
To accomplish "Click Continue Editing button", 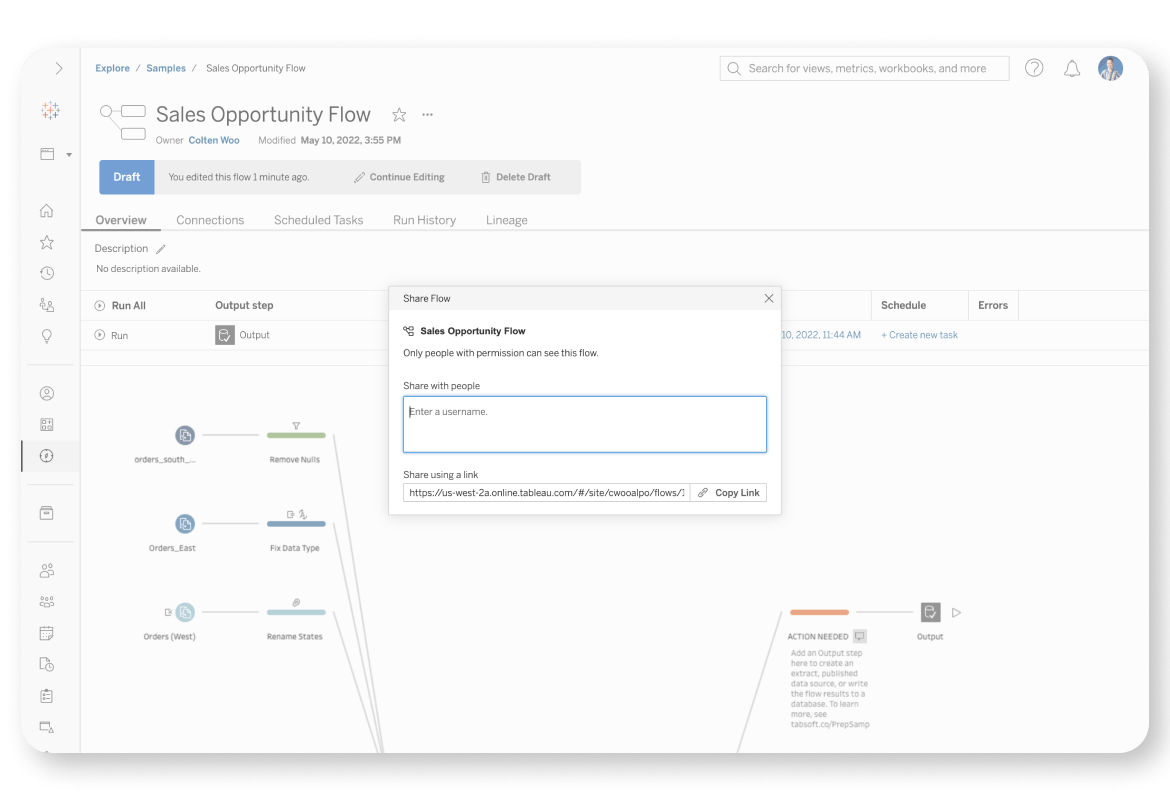I will [x=399, y=177].
